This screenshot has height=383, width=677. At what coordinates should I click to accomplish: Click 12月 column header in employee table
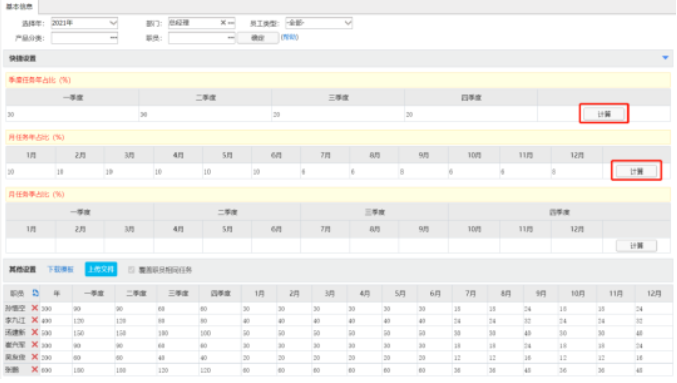point(654,294)
